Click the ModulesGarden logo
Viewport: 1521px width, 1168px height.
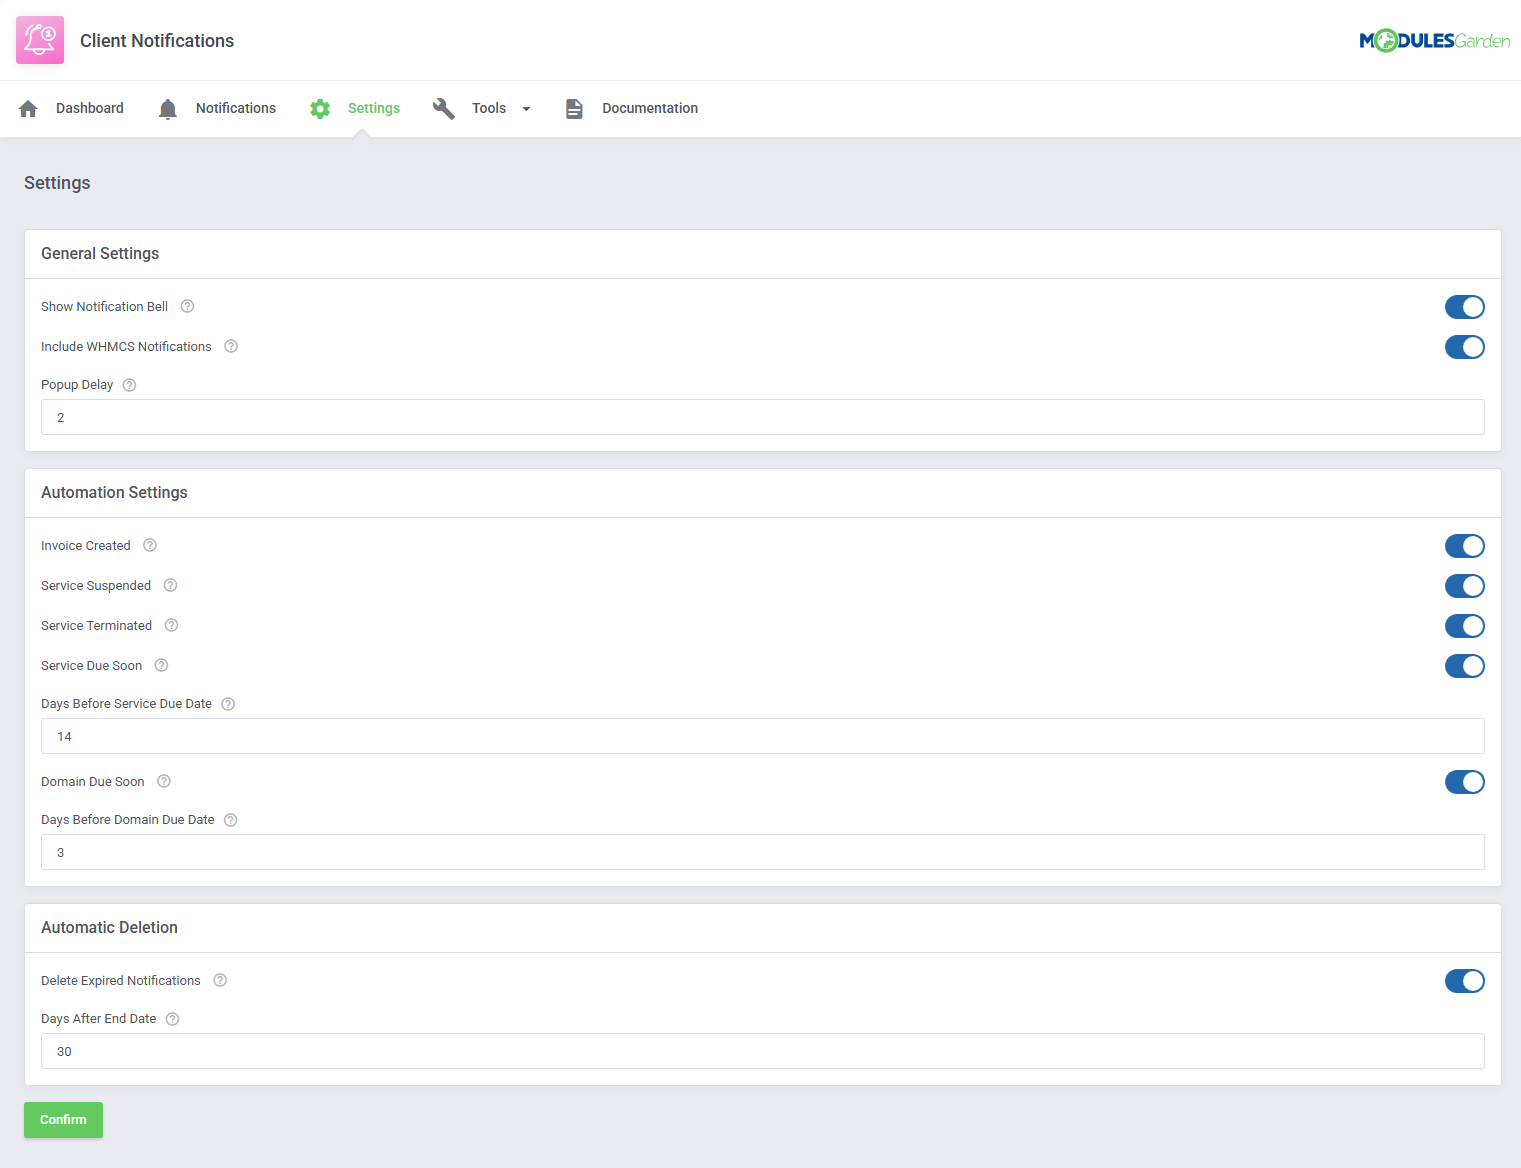pos(1435,40)
